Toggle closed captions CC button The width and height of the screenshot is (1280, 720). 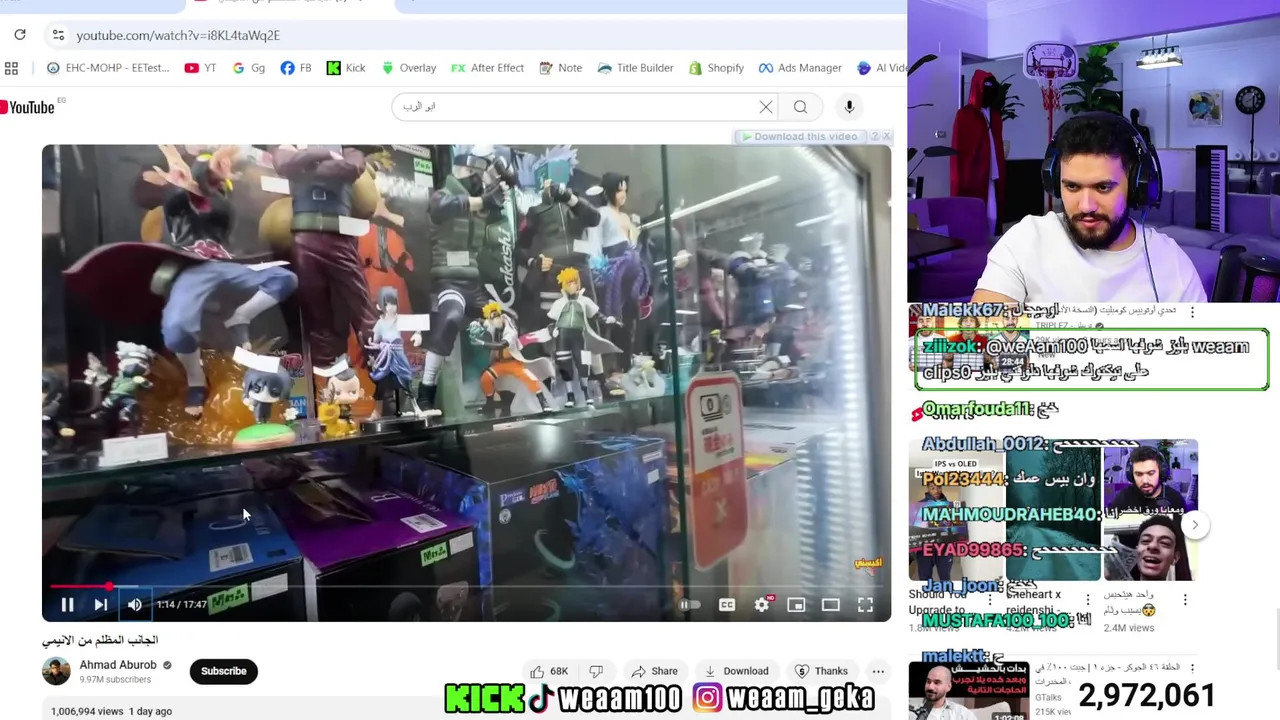pyautogui.click(x=727, y=604)
